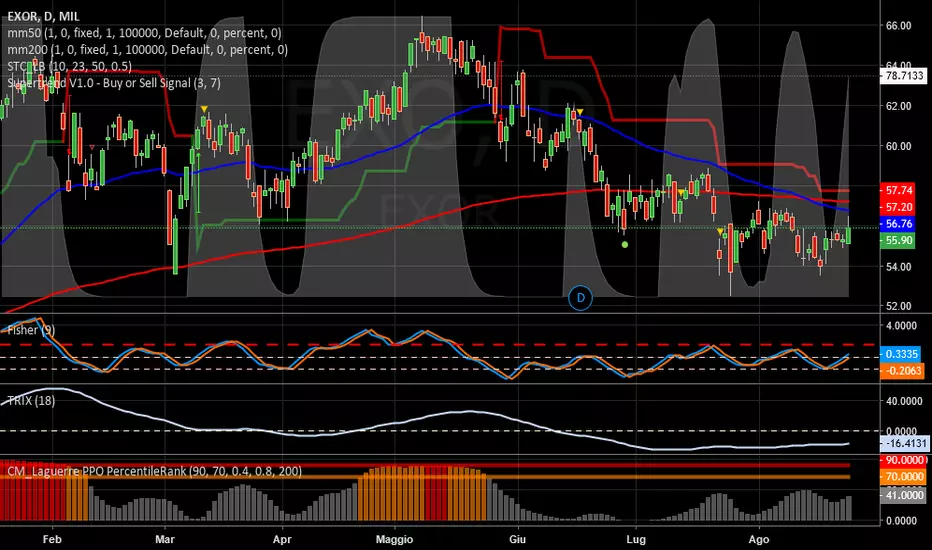This screenshot has height=550, width=932.
Task: Click the Ago label on time axis
Action: (x=758, y=539)
